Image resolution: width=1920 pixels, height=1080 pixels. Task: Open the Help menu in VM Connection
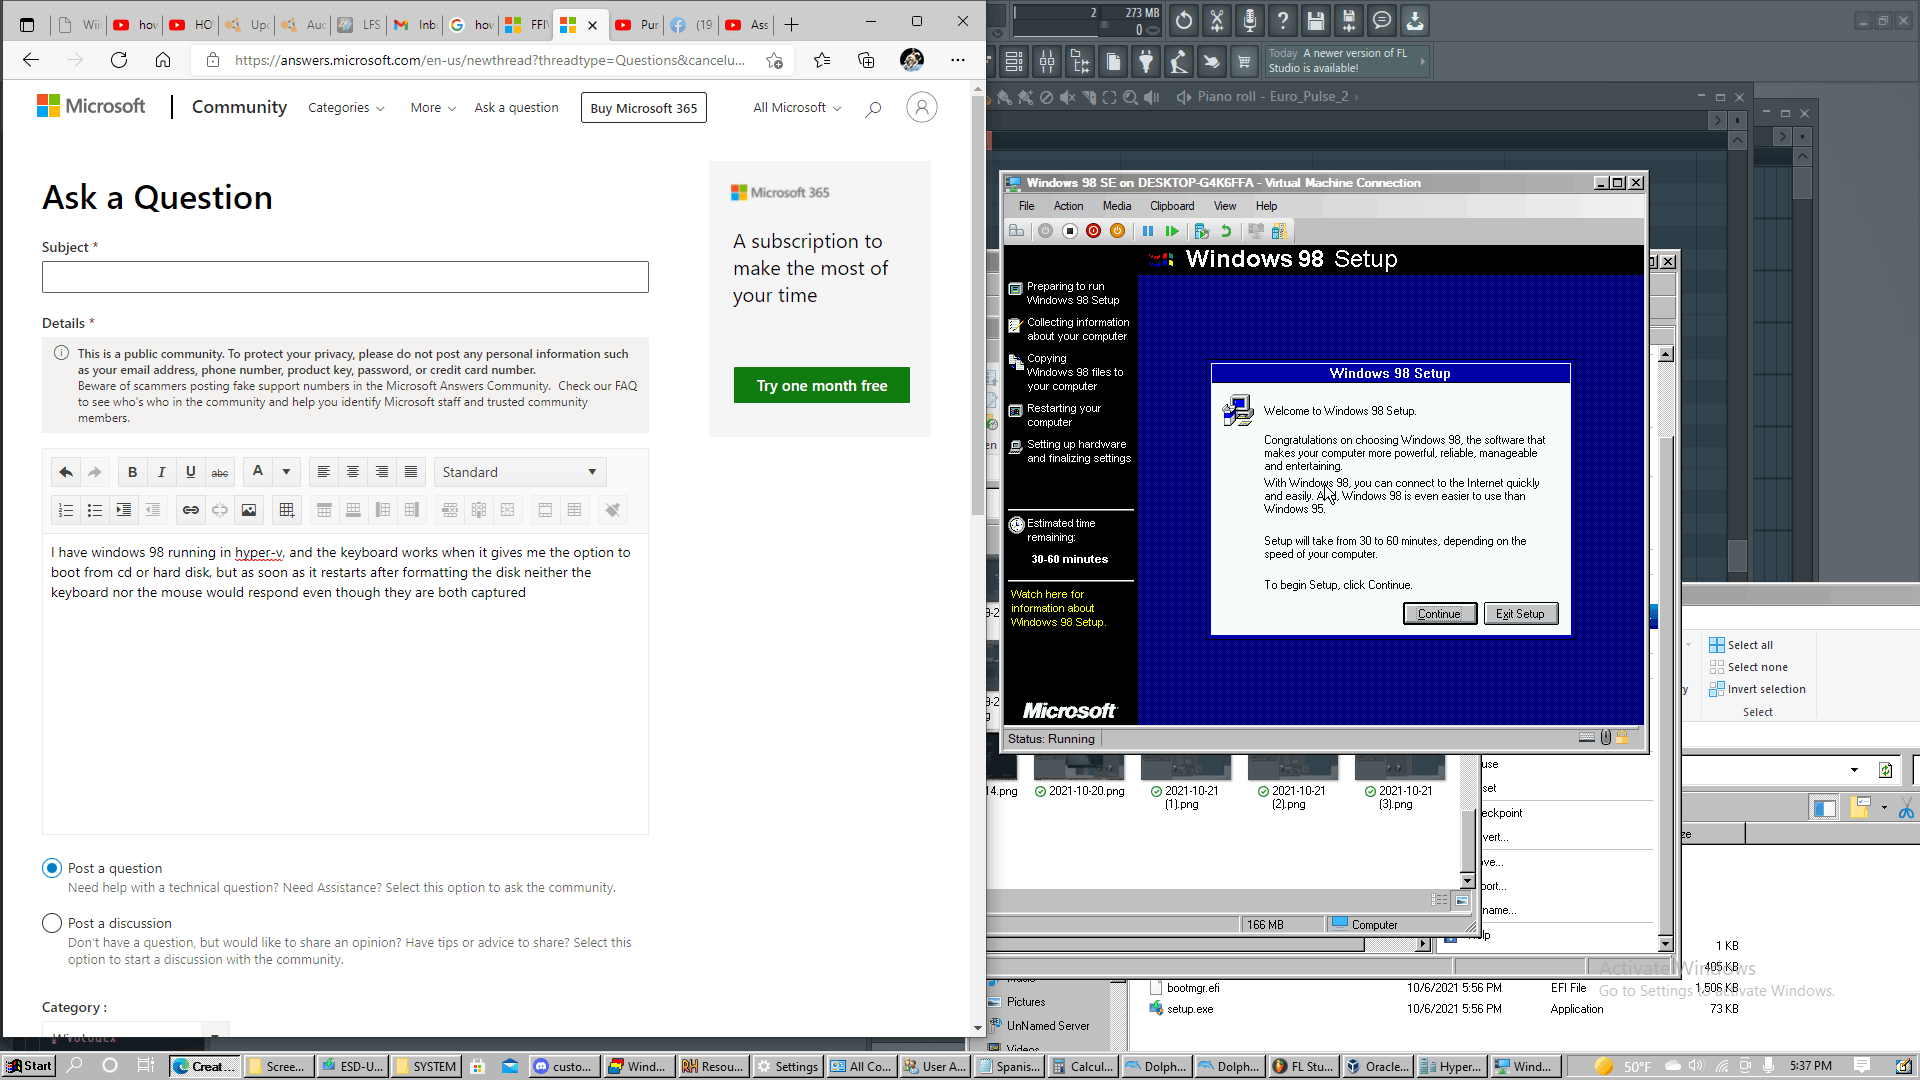pyautogui.click(x=1266, y=206)
